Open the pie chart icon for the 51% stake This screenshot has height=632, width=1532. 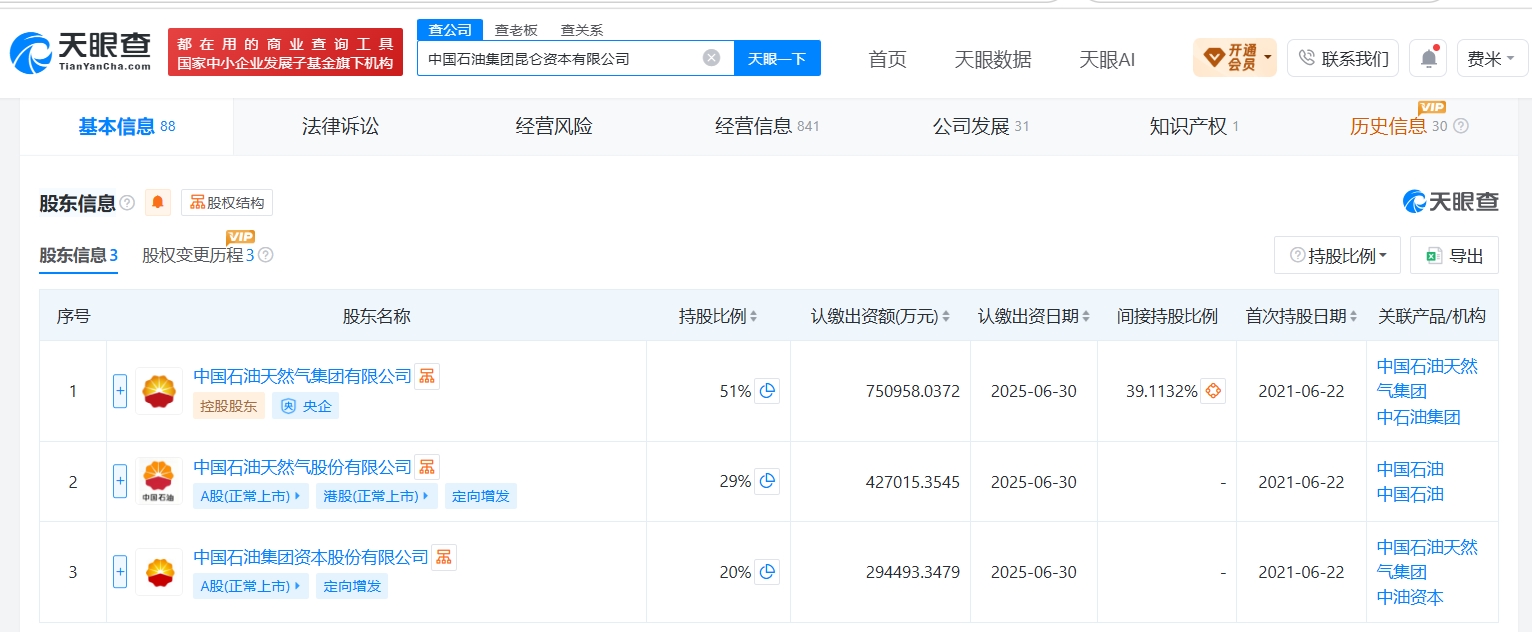pyautogui.click(x=767, y=391)
